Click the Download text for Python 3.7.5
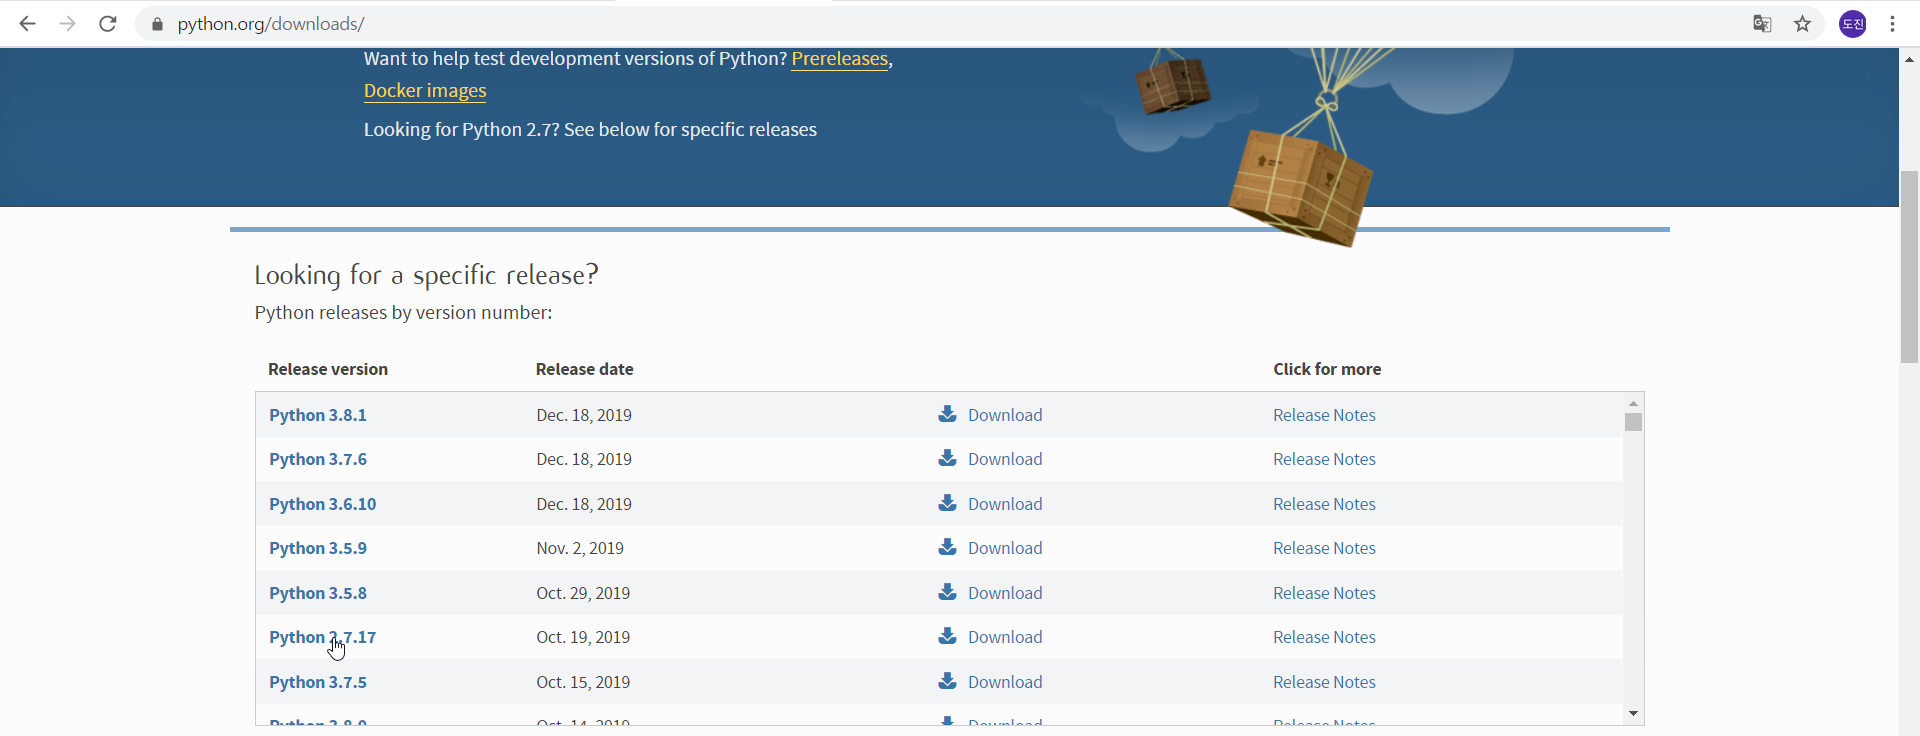The width and height of the screenshot is (1920, 736). (1005, 682)
